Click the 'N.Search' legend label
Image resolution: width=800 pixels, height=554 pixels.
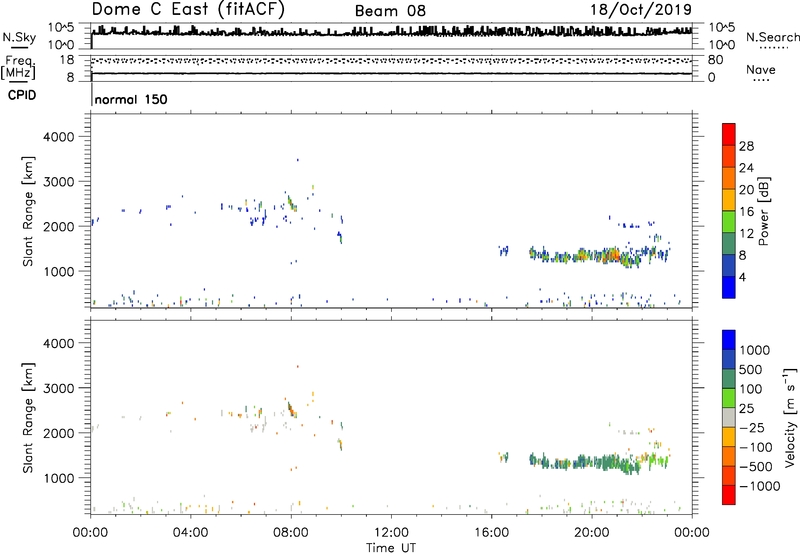pos(773,37)
